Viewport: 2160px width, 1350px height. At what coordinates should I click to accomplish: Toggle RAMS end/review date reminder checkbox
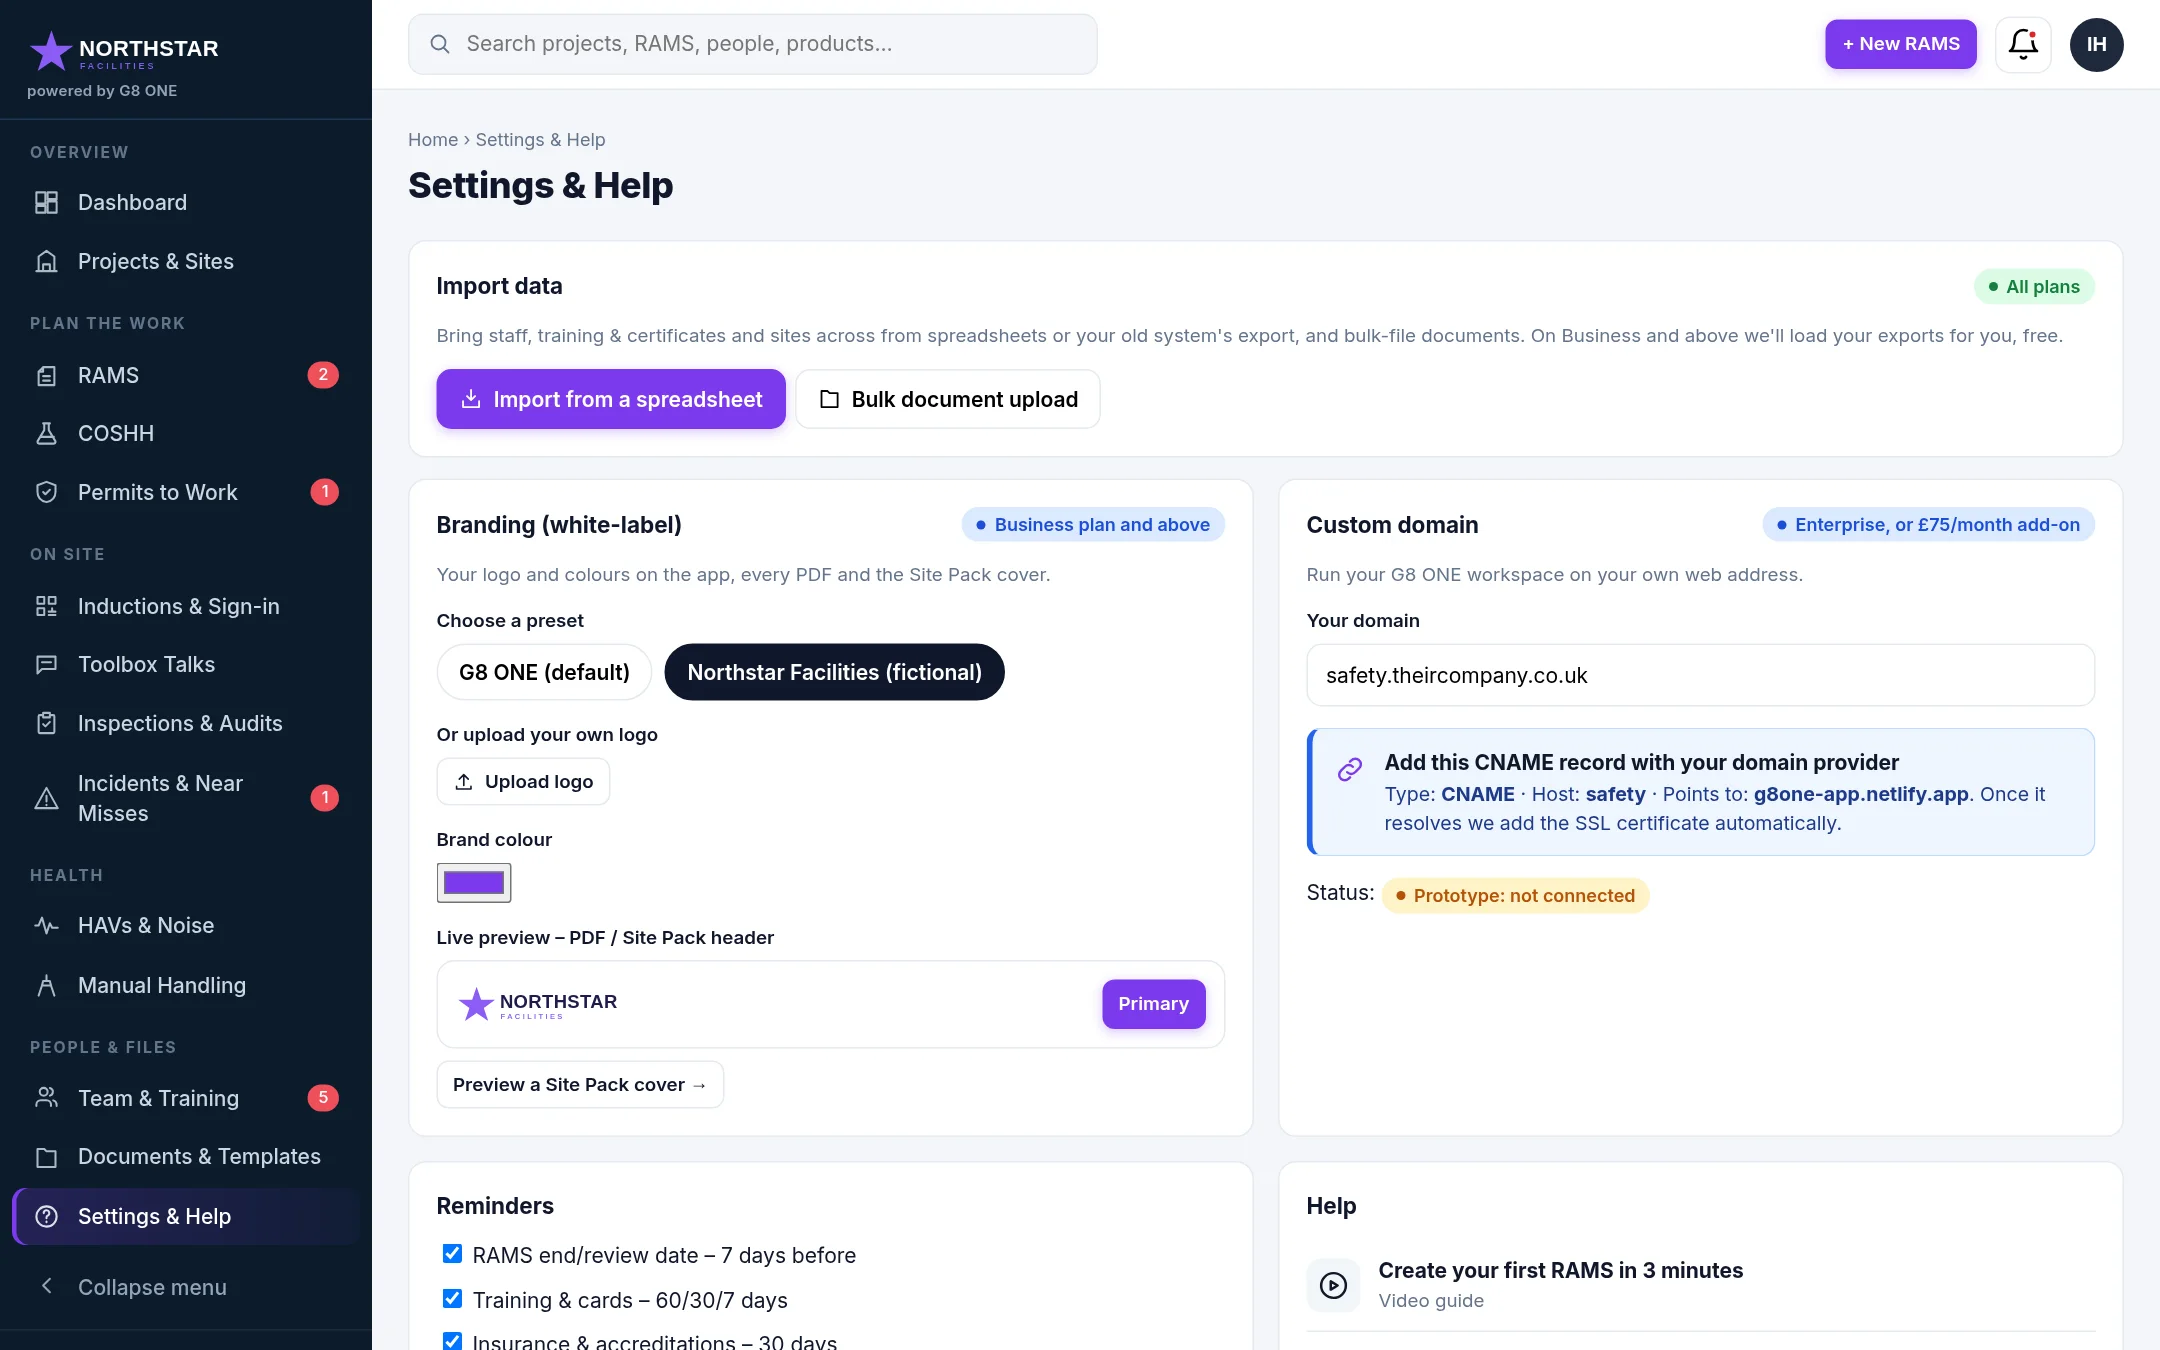click(x=452, y=1253)
